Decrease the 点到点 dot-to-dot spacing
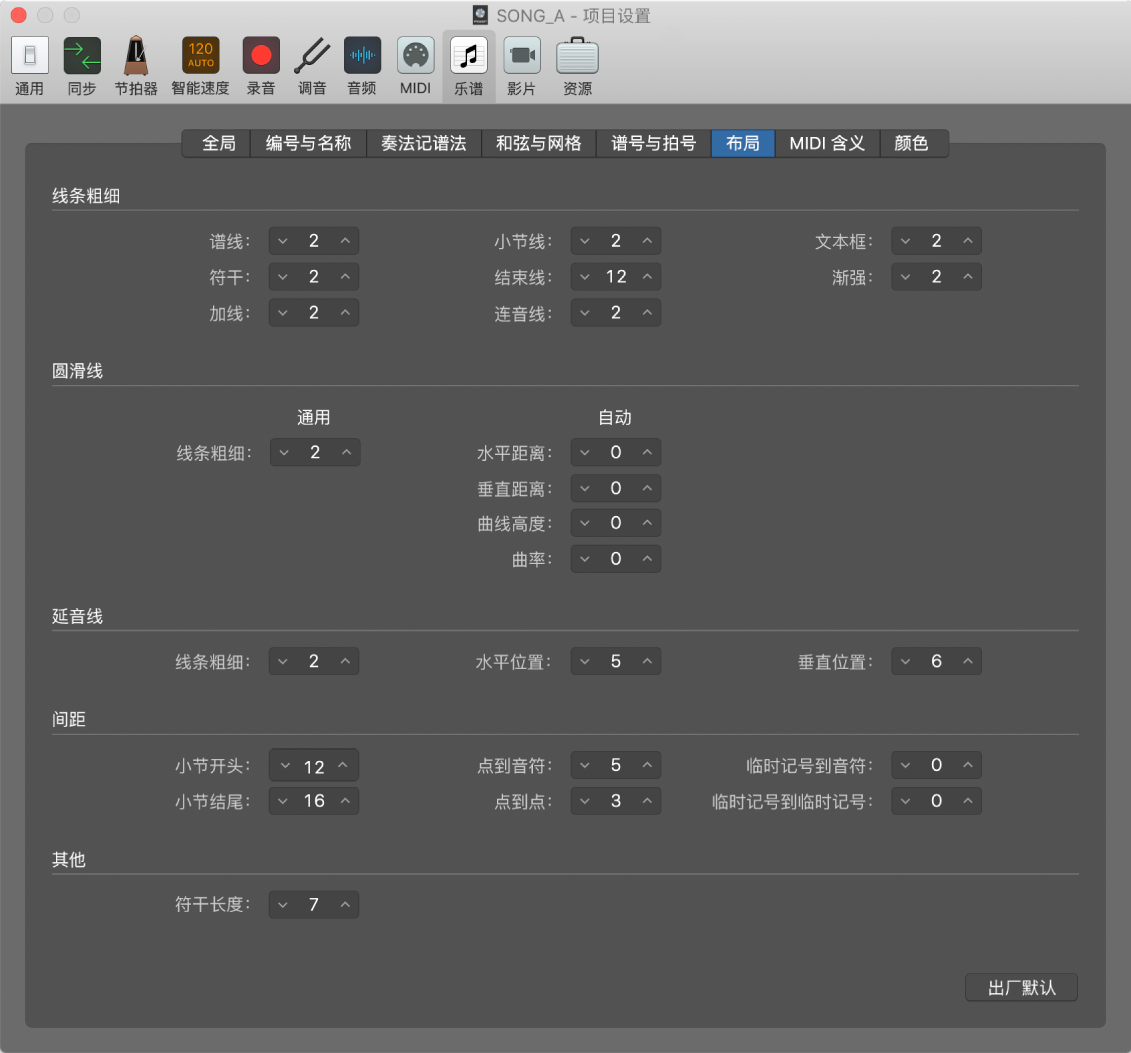The width and height of the screenshot is (1131, 1053). [585, 801]
